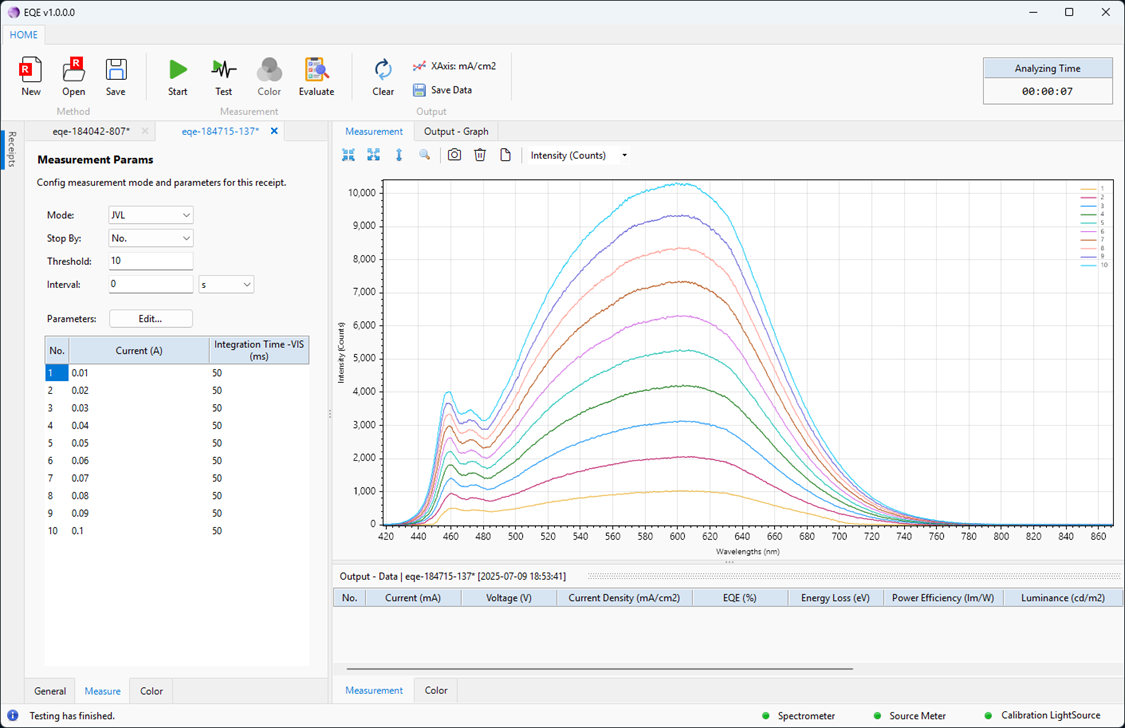Click the vertical fit arrow icon
This screenshot has width=1125, height=728.
pyautogui.click(x=399, y=155)
